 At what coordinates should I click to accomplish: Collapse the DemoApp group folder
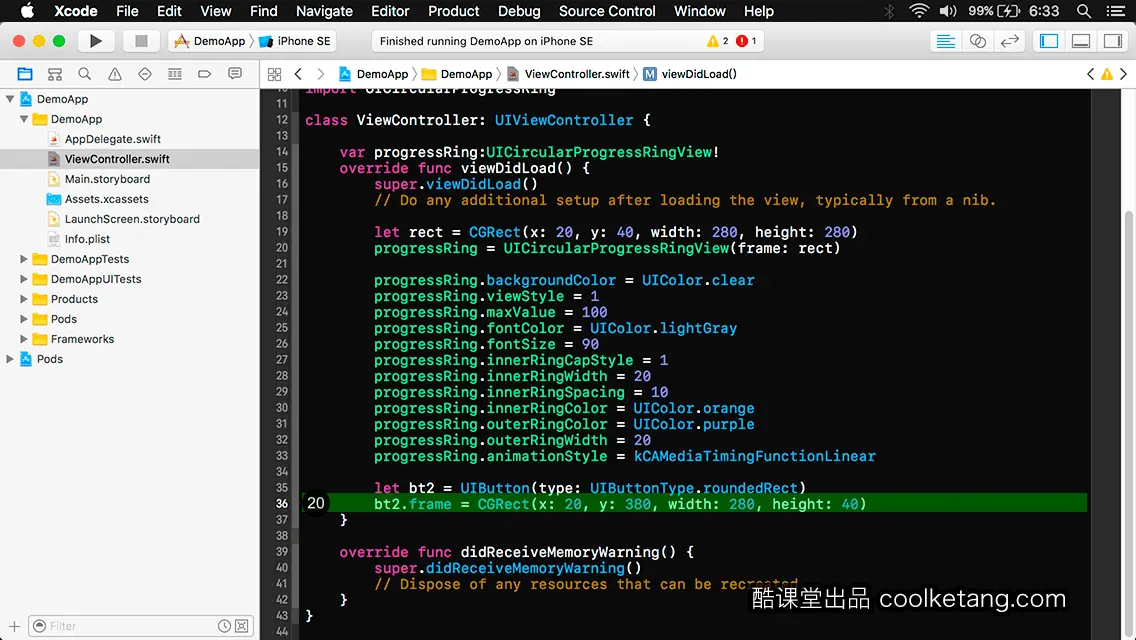[24, 119]
